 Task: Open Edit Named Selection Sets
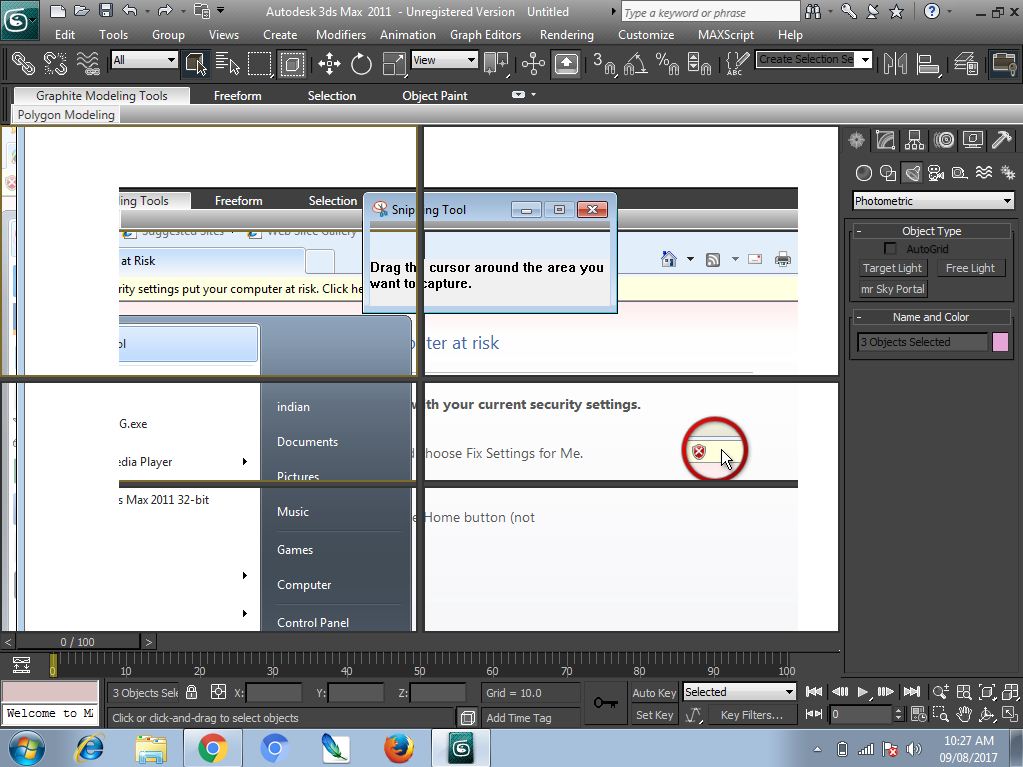click(x=738, y=63)
